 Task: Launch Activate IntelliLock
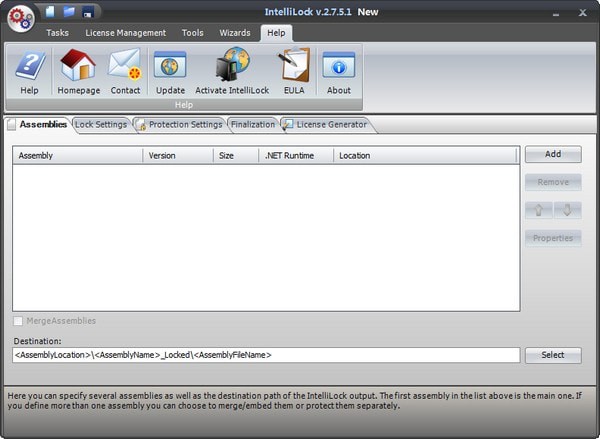[232, 72]
